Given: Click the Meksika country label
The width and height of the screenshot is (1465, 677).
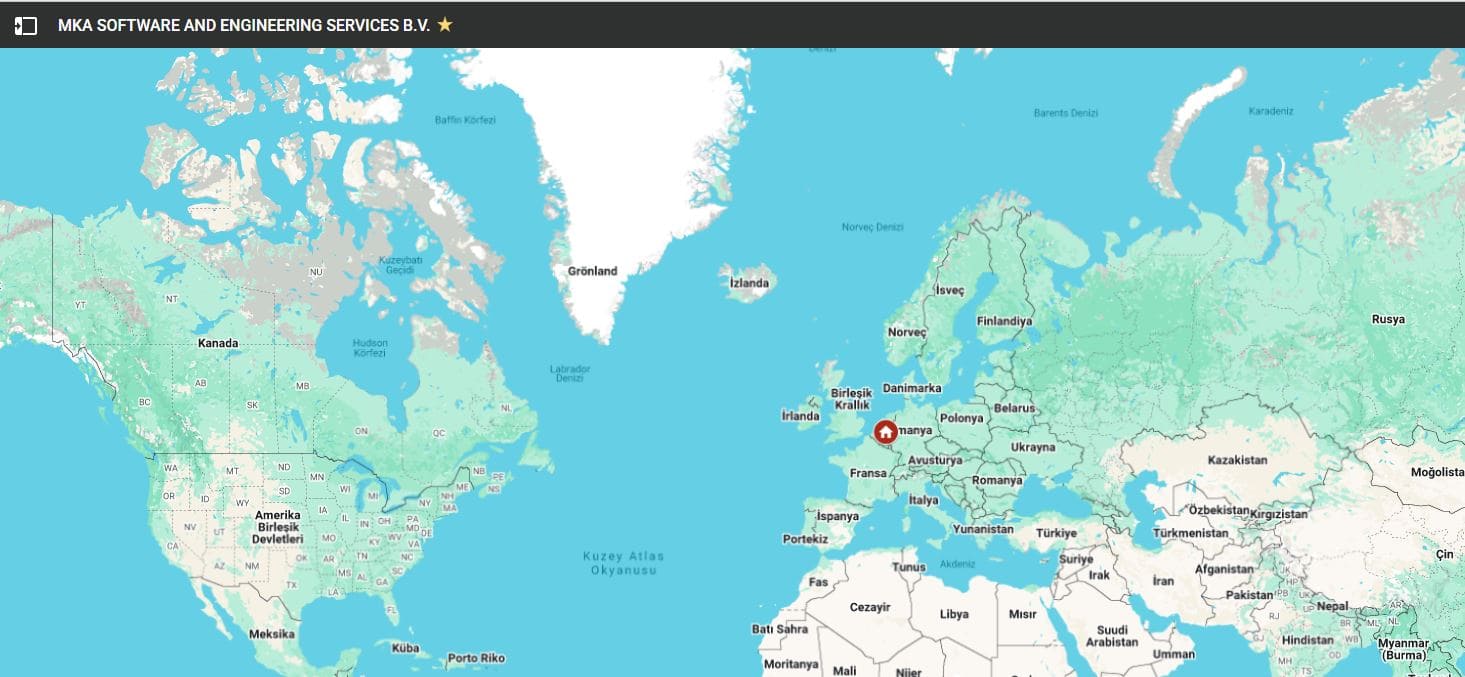Looking at the screenshot, I should (271, 634).
